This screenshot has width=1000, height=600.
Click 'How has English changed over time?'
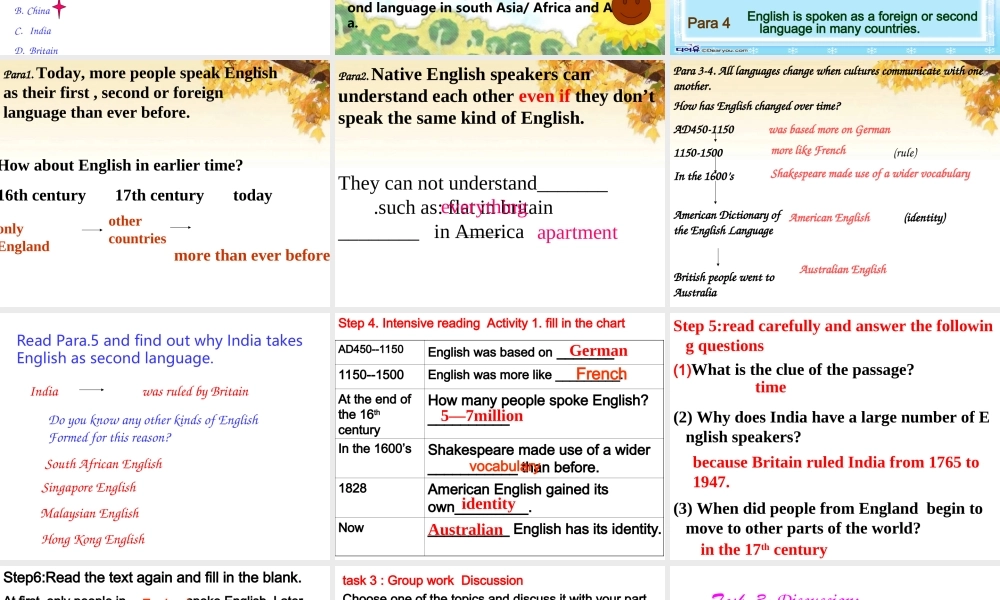click(x=757, y=106)
